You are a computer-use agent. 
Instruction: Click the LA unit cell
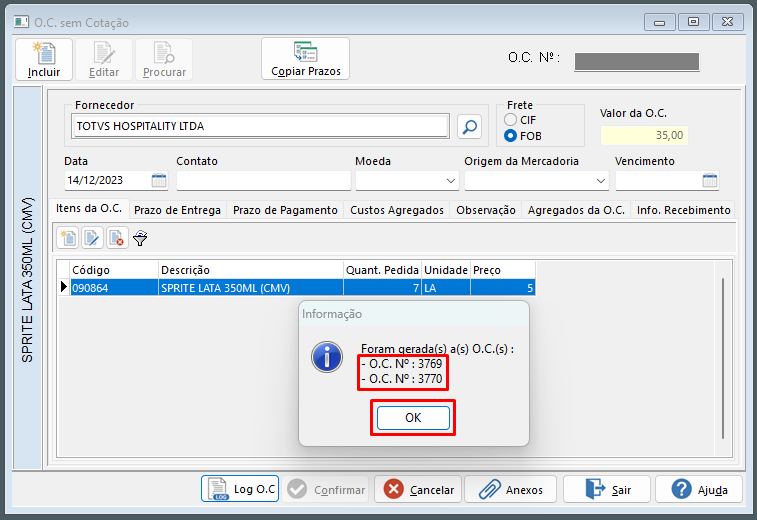(x=446, y=288)
